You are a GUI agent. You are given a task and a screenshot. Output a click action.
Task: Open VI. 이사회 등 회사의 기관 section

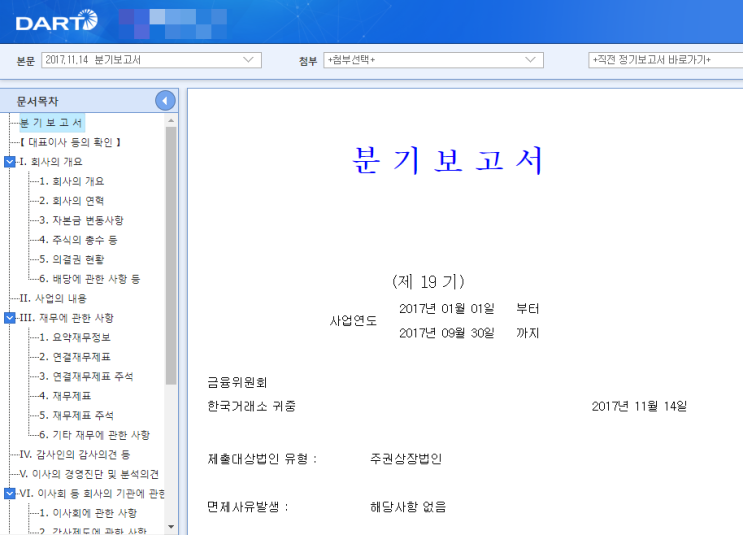[92, 493]
